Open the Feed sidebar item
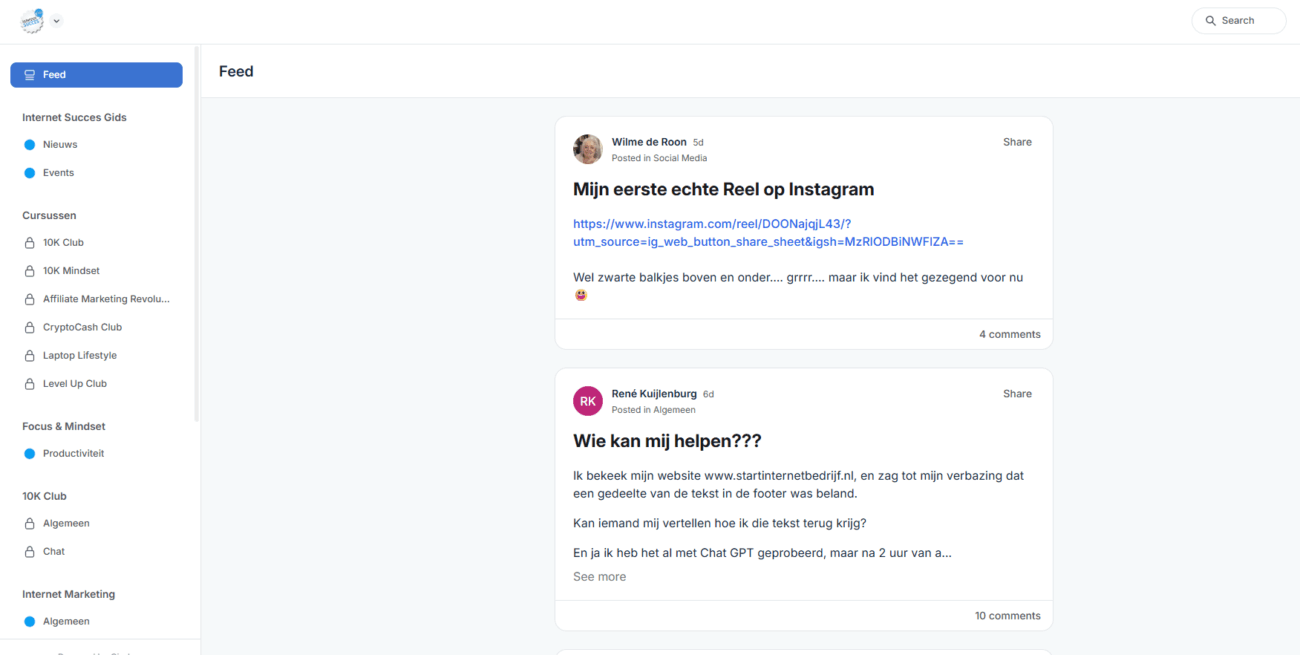This screenshot has width=1300, height=655. (96, 75)
